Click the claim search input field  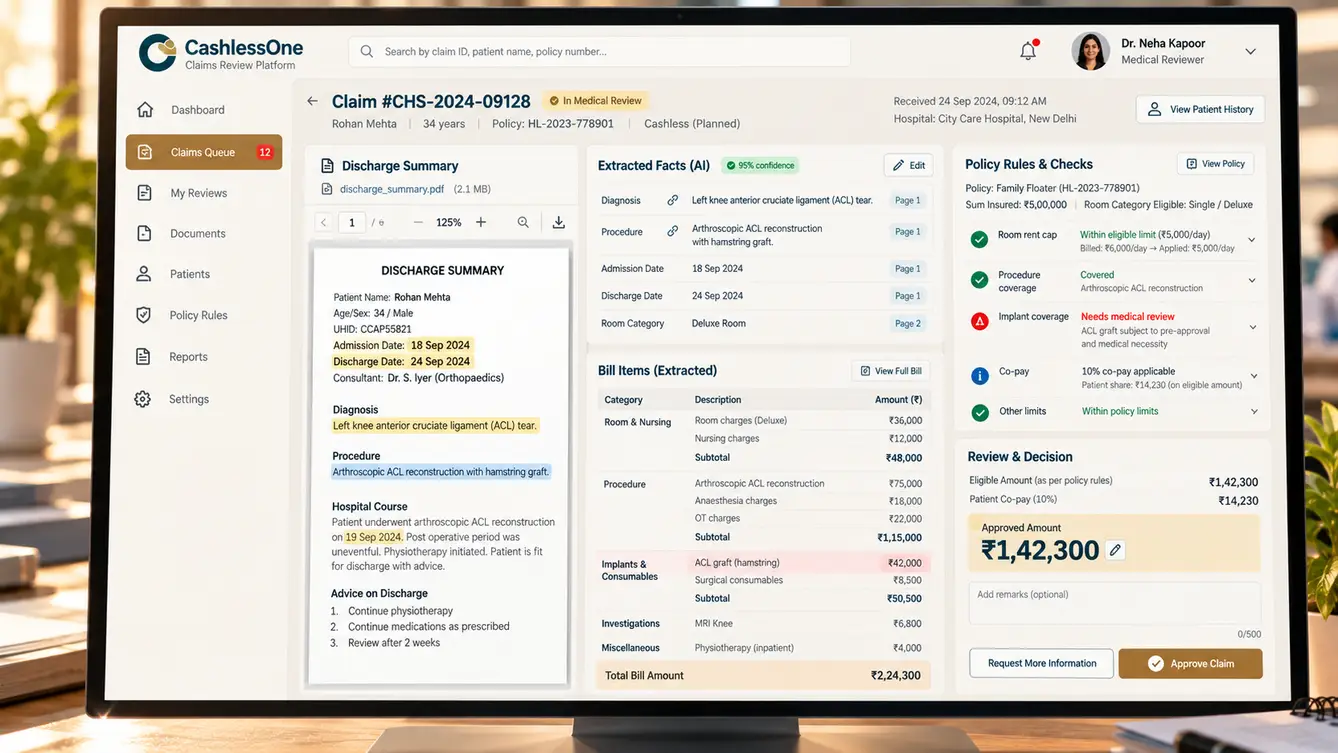(x=599, y=51)
